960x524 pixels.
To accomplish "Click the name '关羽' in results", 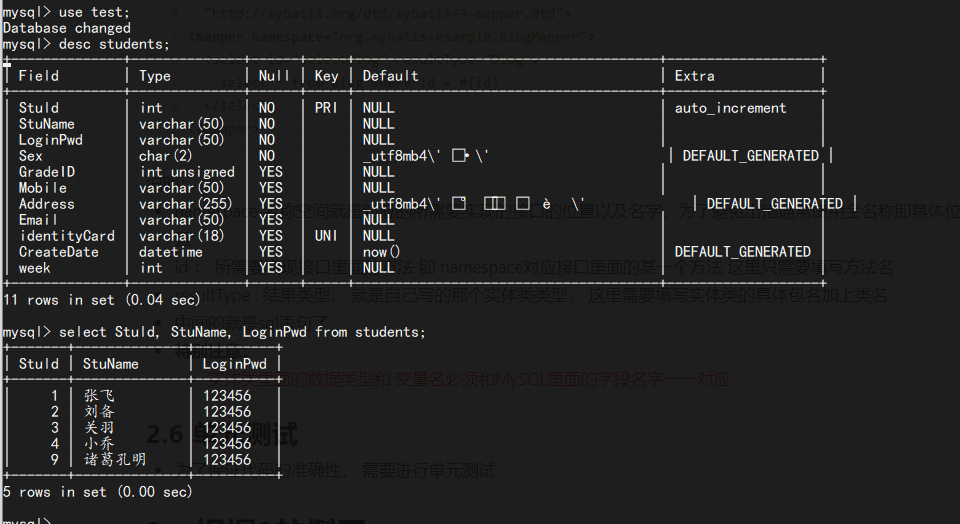I will pyautogui.click(x=99, y=427).
